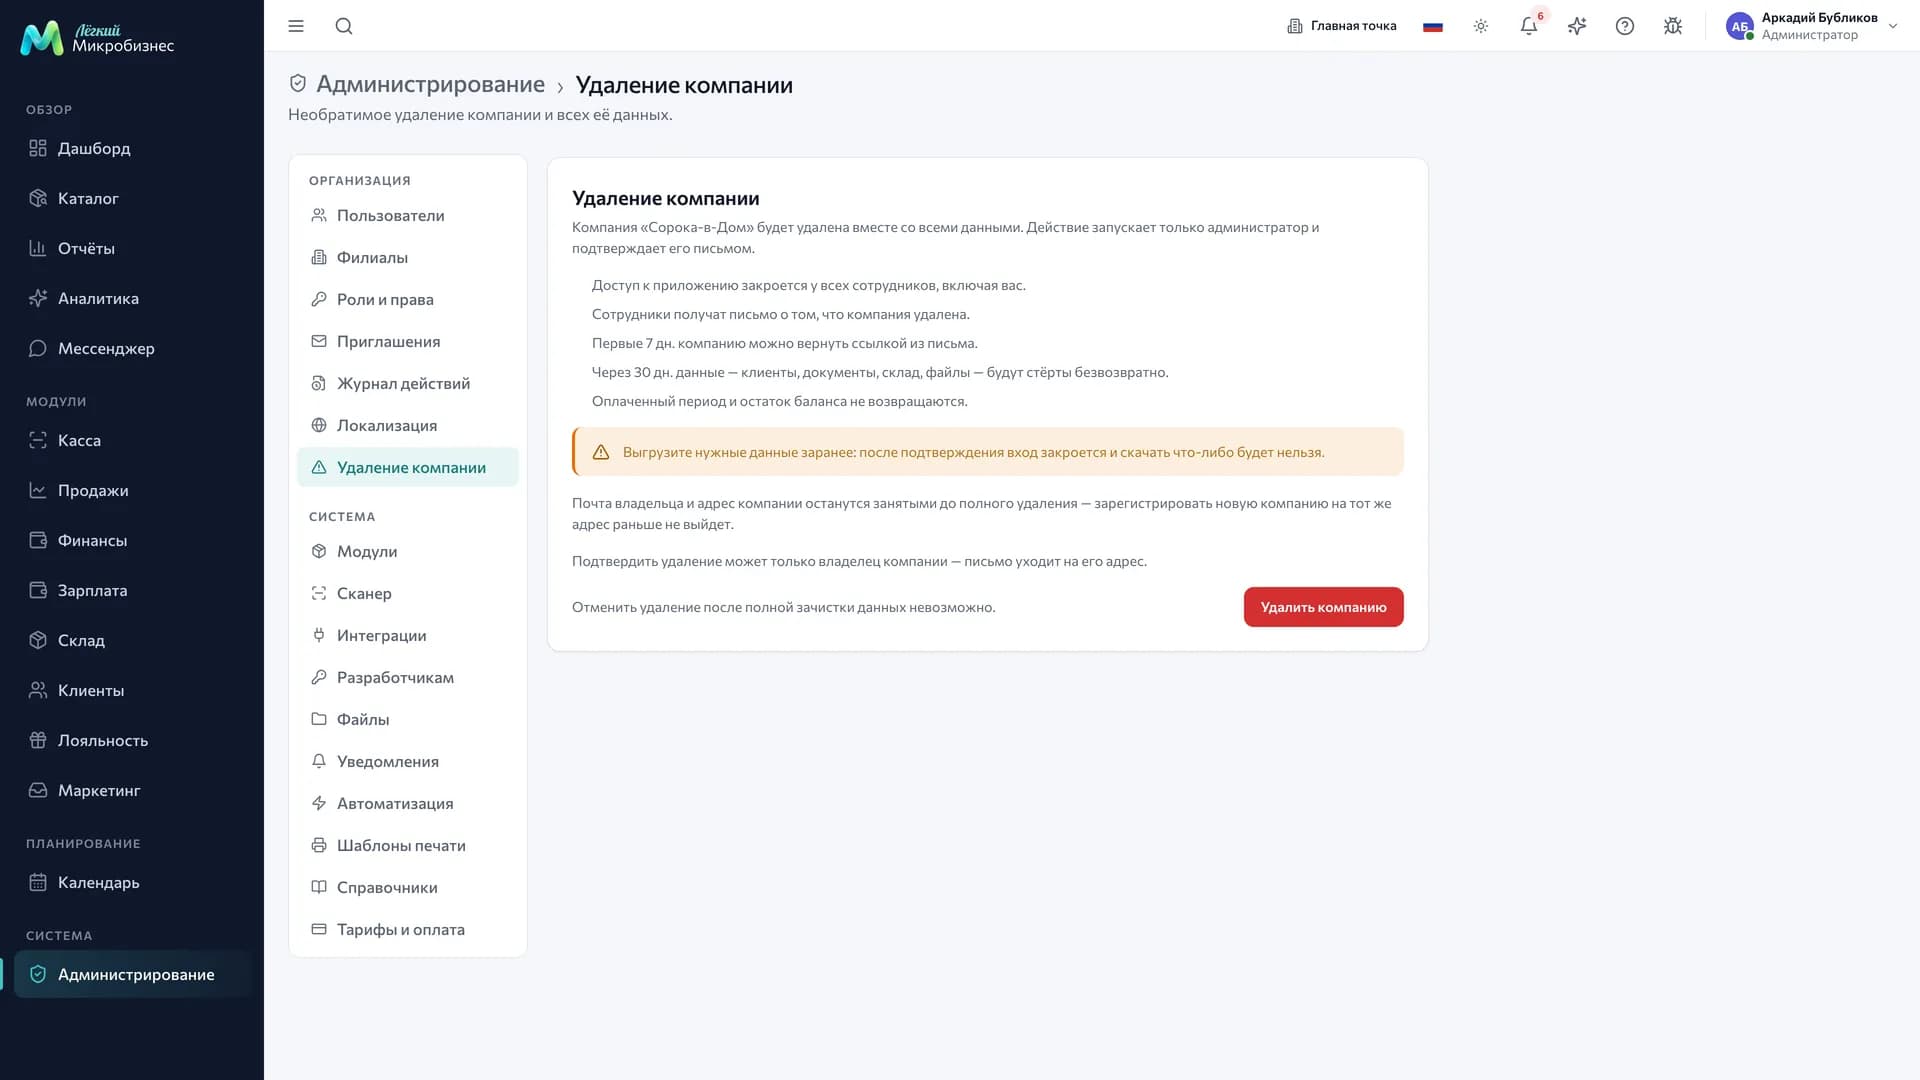Expand Аркадий Бубликов profile menu
This screenshot has width=1920, height=1080.
click(x=1812, y=26)
